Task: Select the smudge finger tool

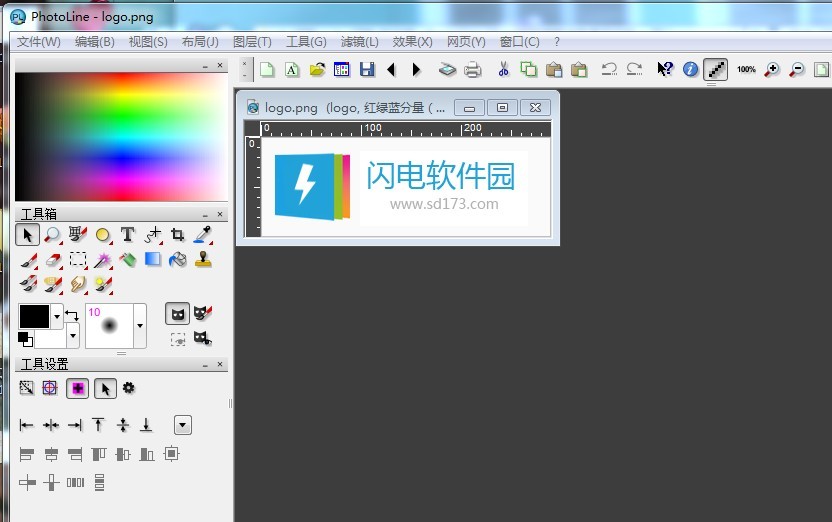Action: (x=78, y=284)
